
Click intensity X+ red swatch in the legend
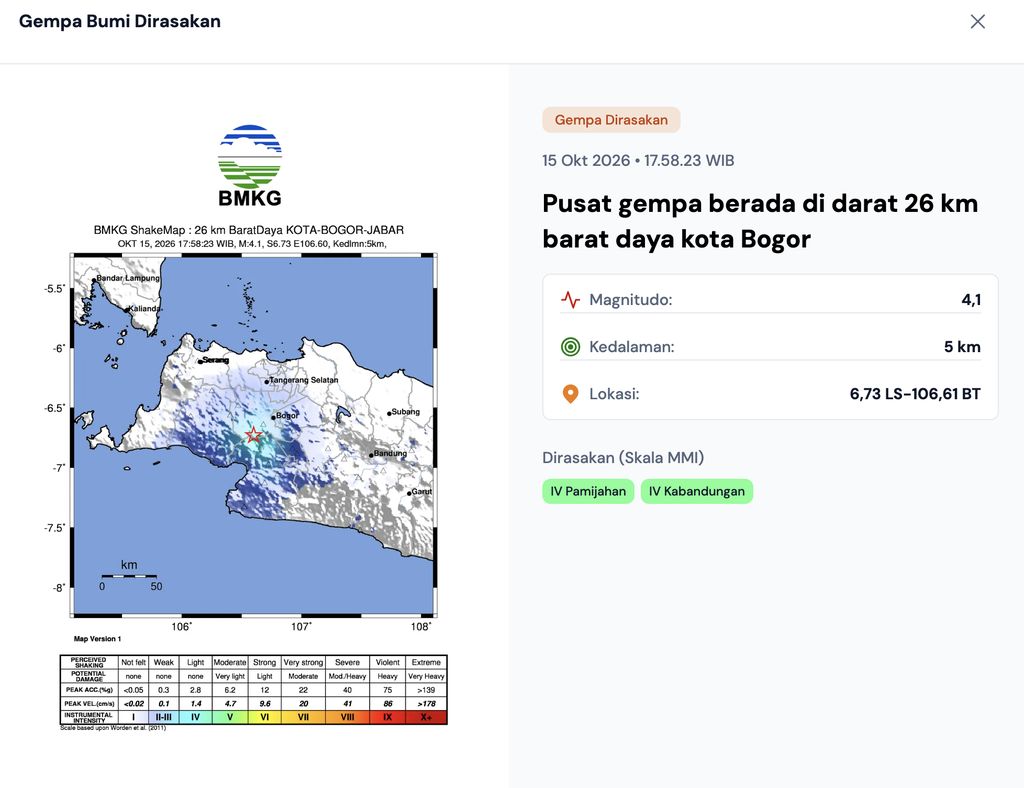(426, 717)
